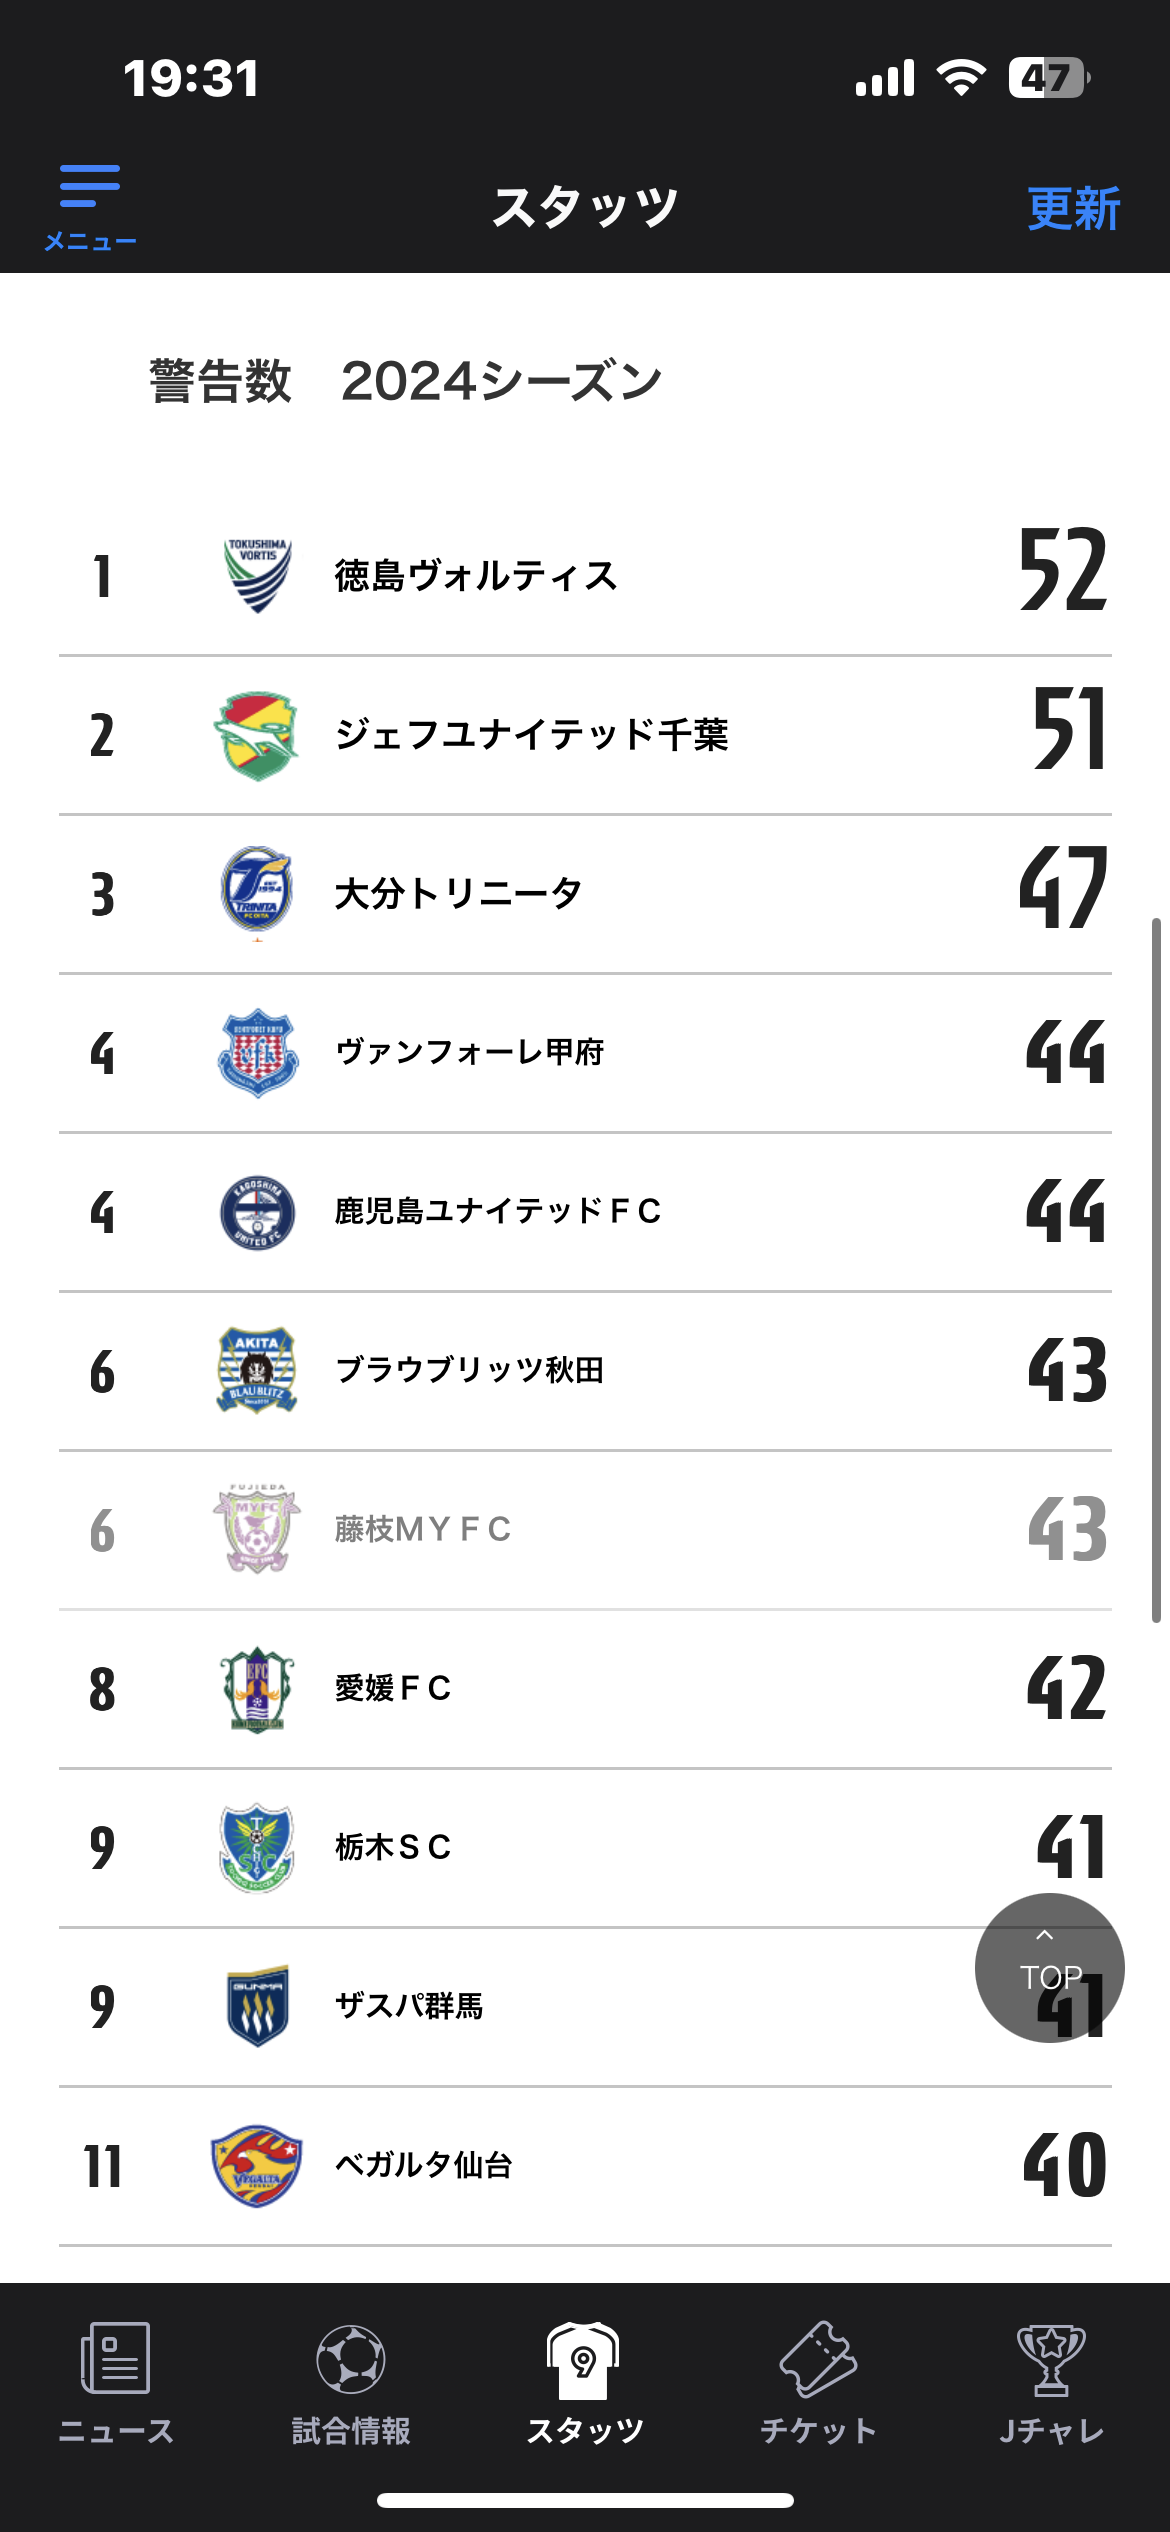Click the Oita Trinita emblem
The width and height of the screenshot is (1170, 2532).
point(257,891)
